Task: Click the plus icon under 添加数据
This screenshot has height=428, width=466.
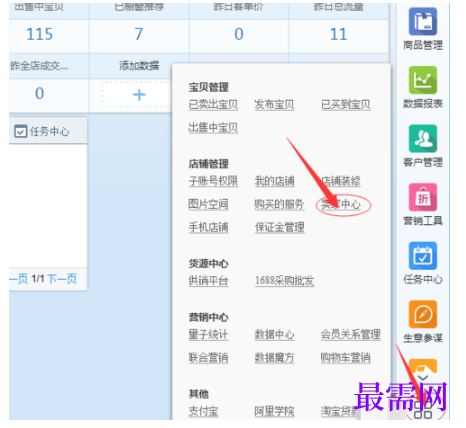Action: (139, 95)
